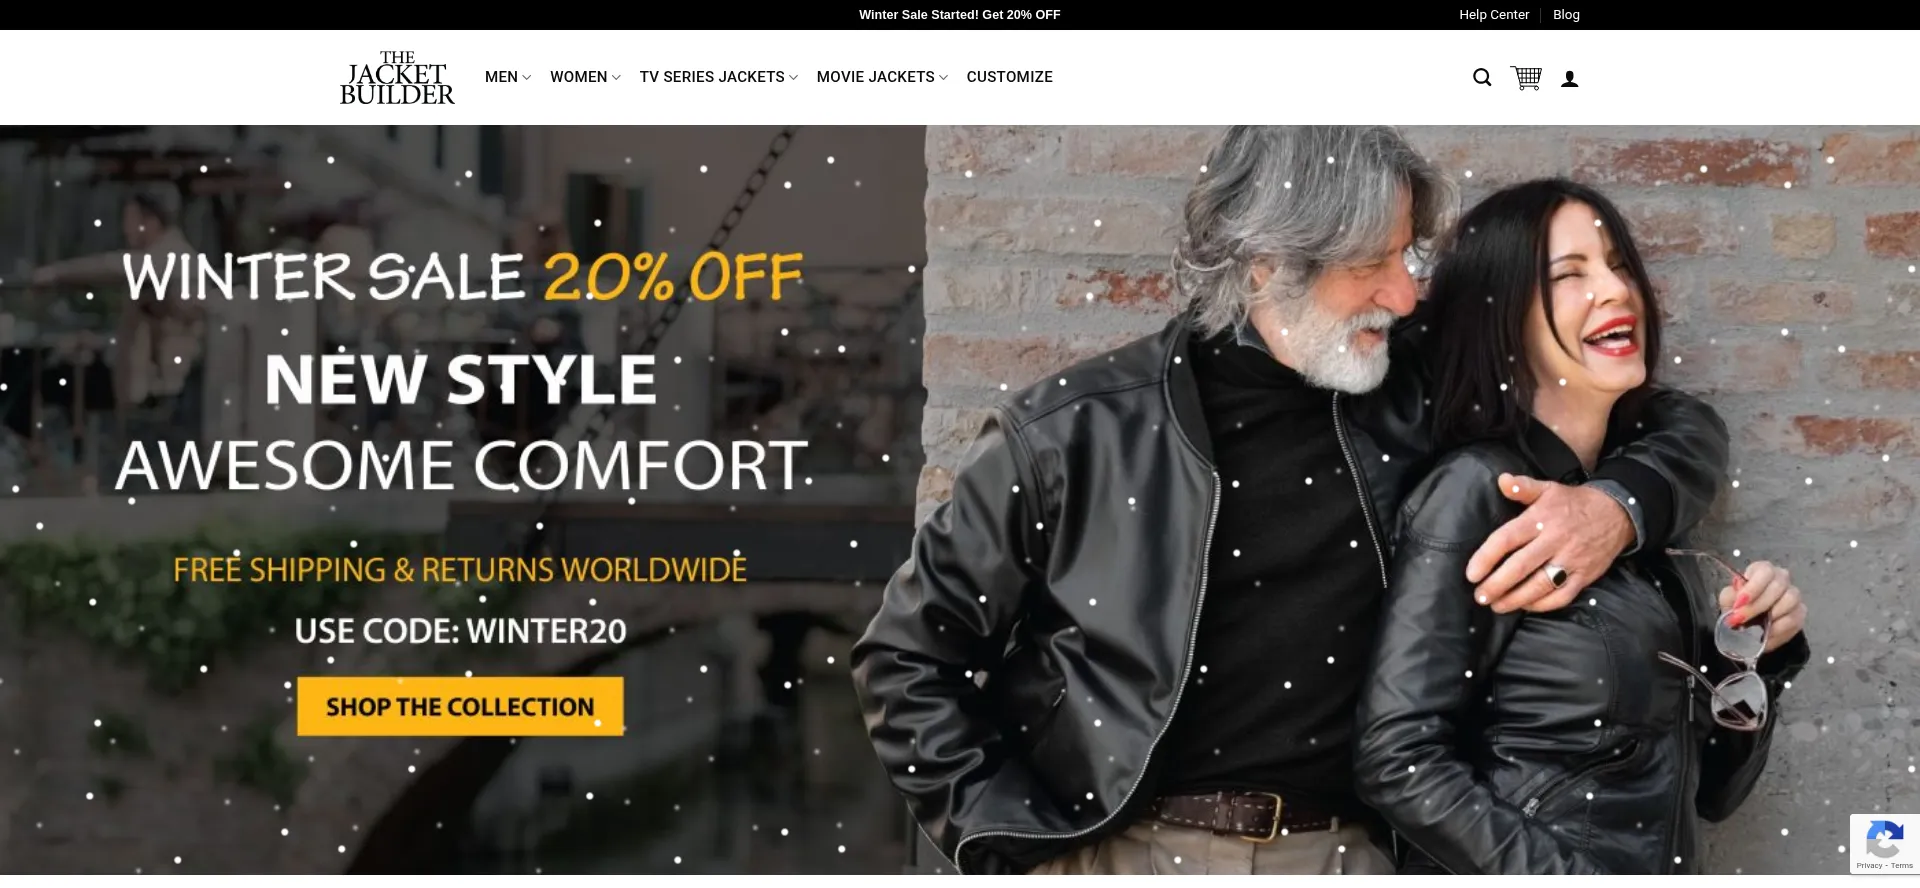
Task: Click the reCAPTCHA Terms link
Action: pyautogui.click(x=1902, y=866)
